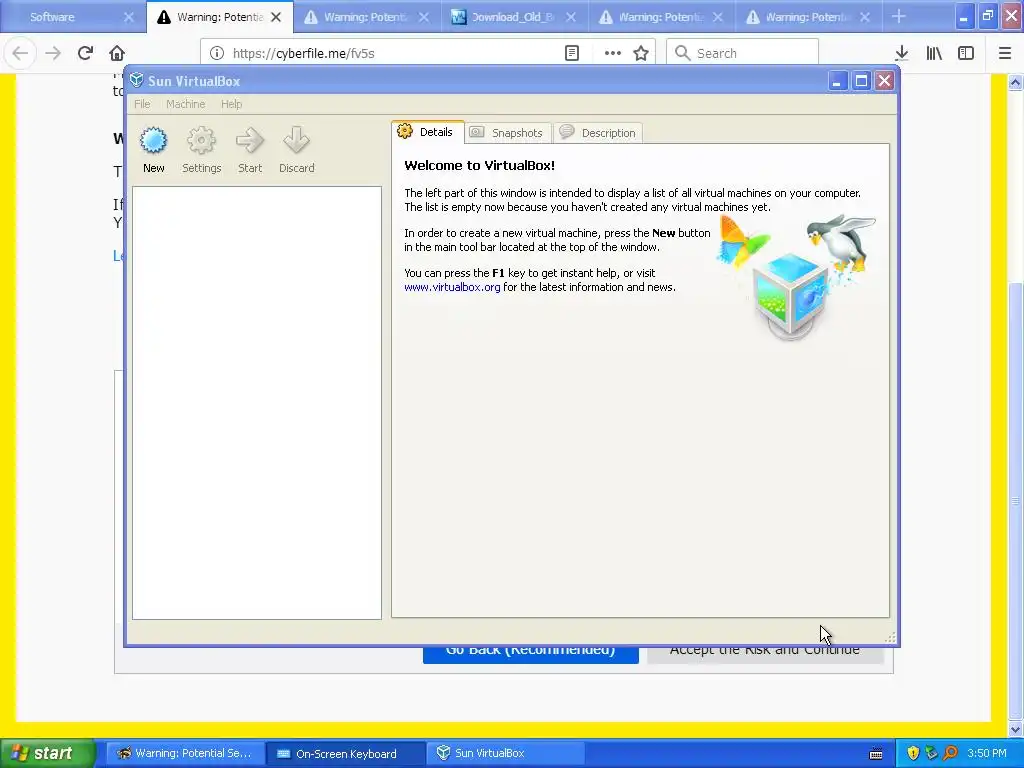
Task: Open the File menu in VirtualBox
Action: click(x=142, y=104)
